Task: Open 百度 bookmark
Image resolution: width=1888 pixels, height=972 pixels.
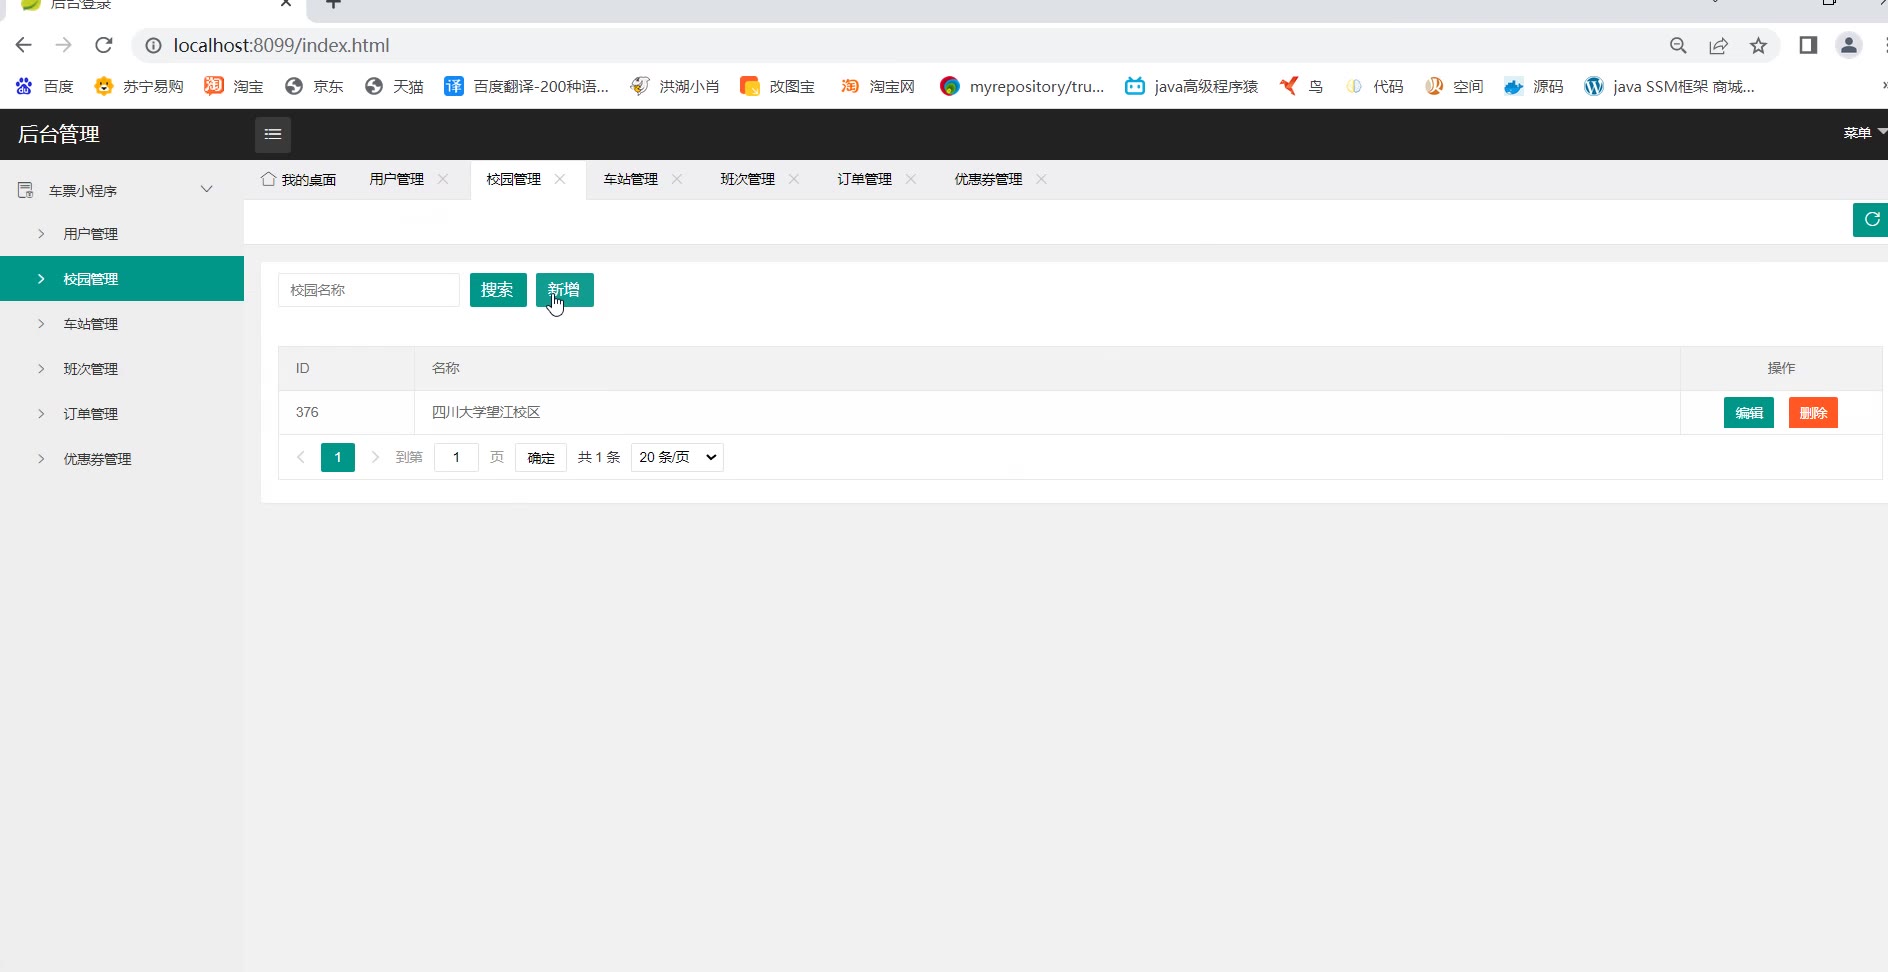Action: point(45,87)
